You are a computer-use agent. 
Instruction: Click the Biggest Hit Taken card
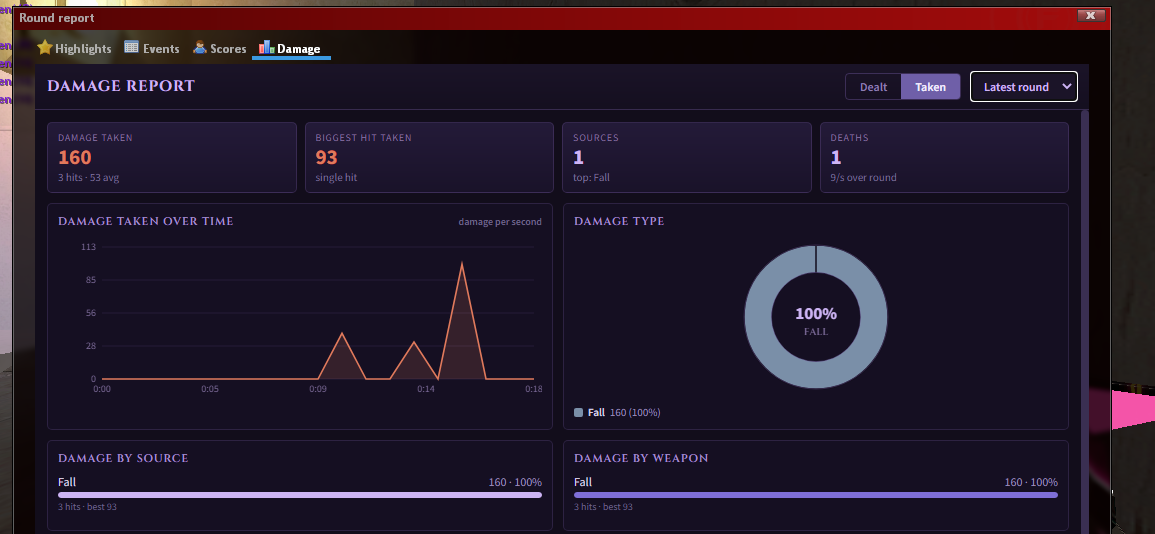tap(429, 158)
